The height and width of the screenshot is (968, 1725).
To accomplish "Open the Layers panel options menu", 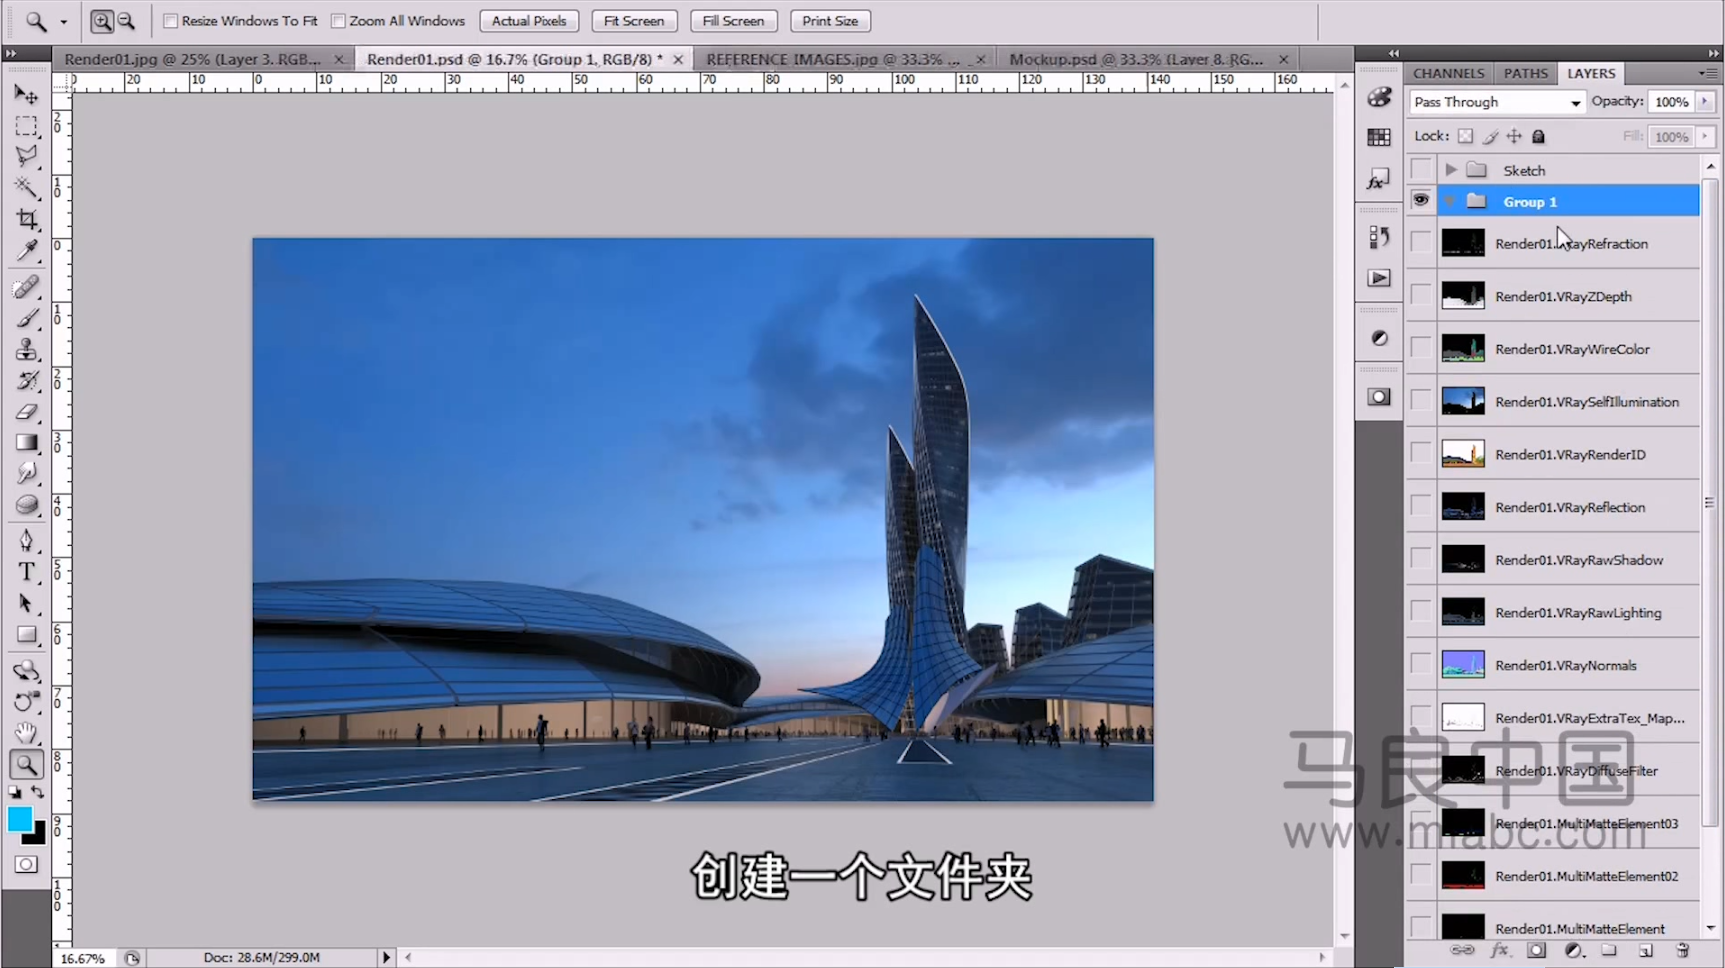I will click(x=1706, y=73).
